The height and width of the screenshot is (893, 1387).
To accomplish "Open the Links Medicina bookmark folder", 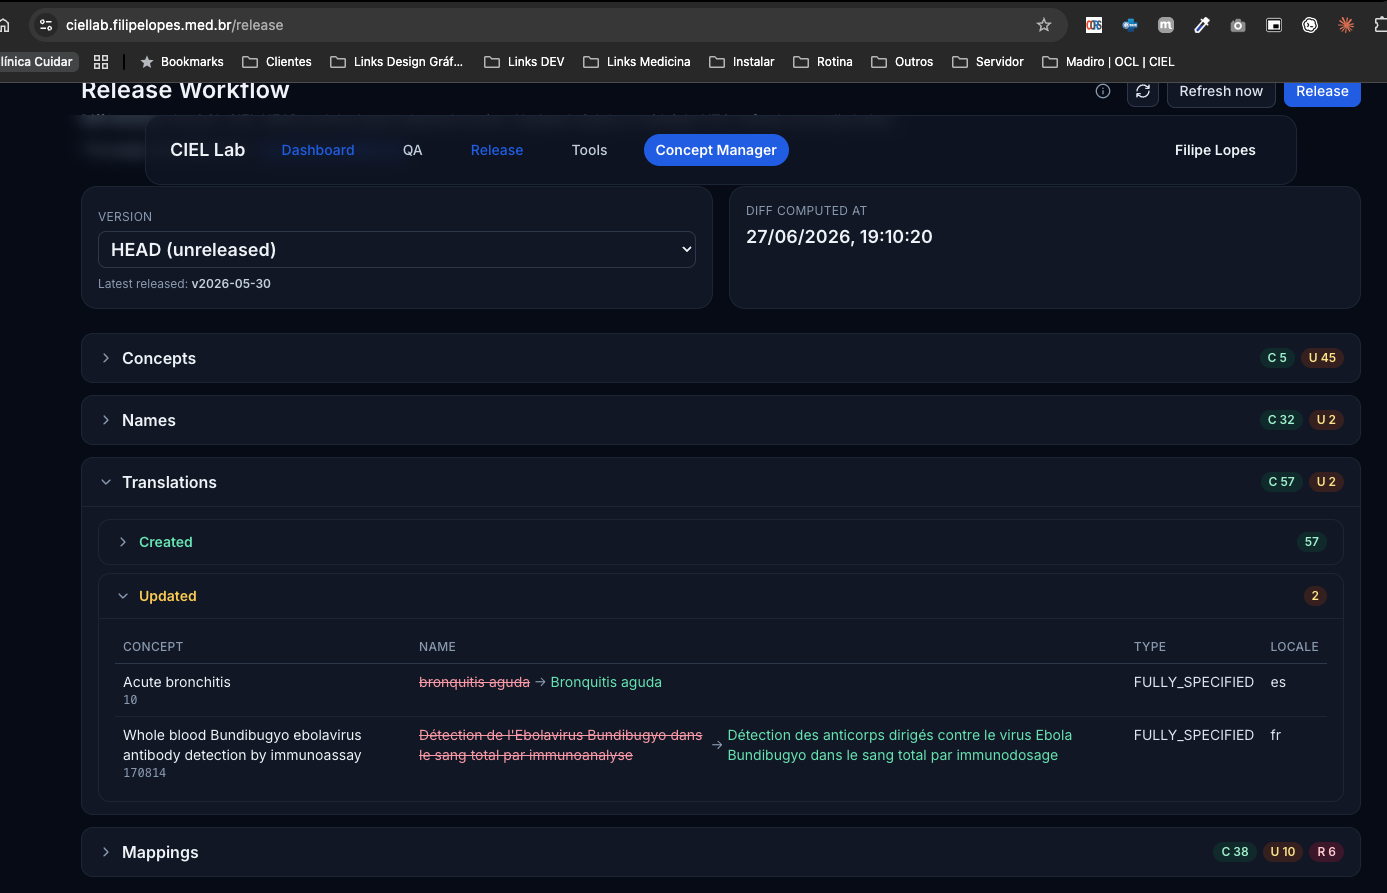I will click(636, 62).
